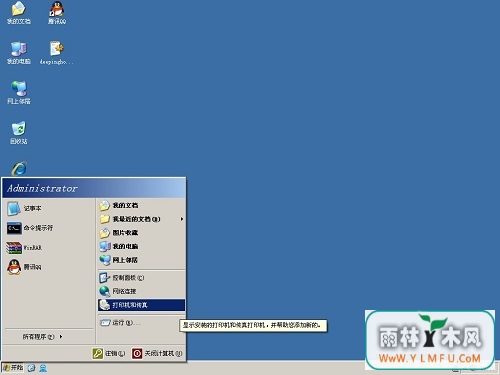Open 我的电脑 in the Start menu
This screenshot has height=375, width=500.
141,246
